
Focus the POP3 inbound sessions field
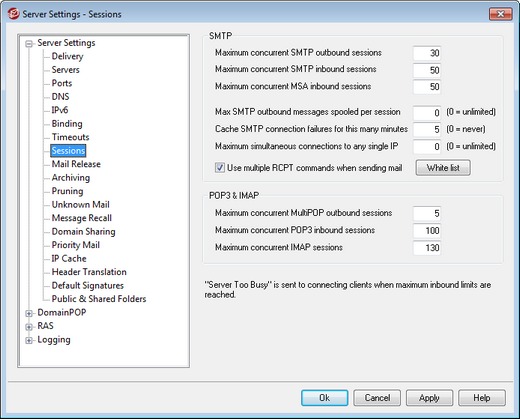pos(427,230)
